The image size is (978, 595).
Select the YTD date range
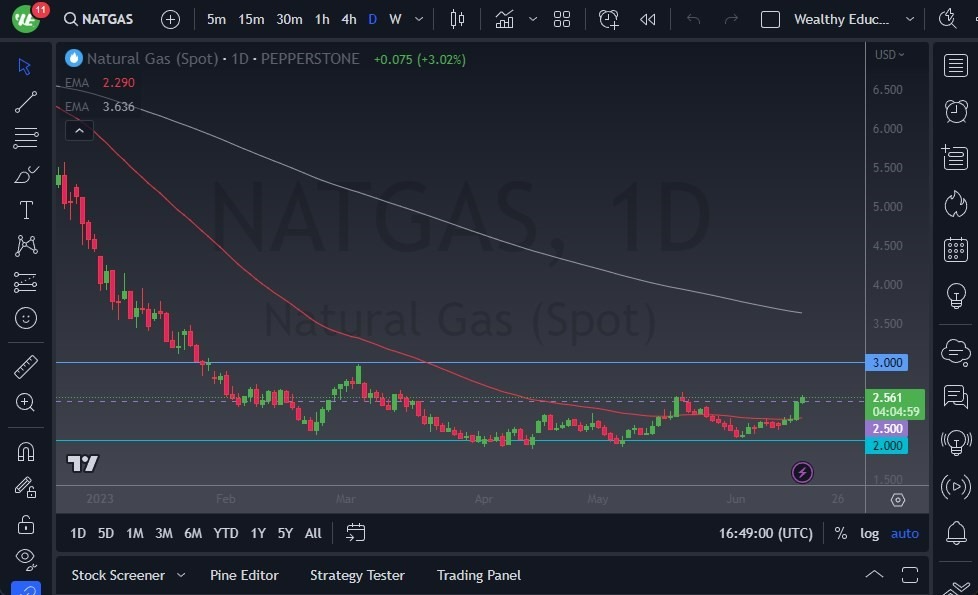226,533
